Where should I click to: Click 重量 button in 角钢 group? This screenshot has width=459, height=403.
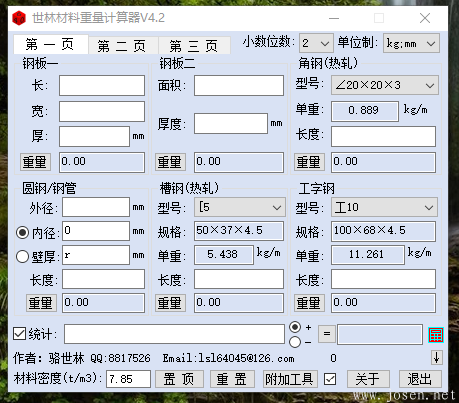[309, 162]
